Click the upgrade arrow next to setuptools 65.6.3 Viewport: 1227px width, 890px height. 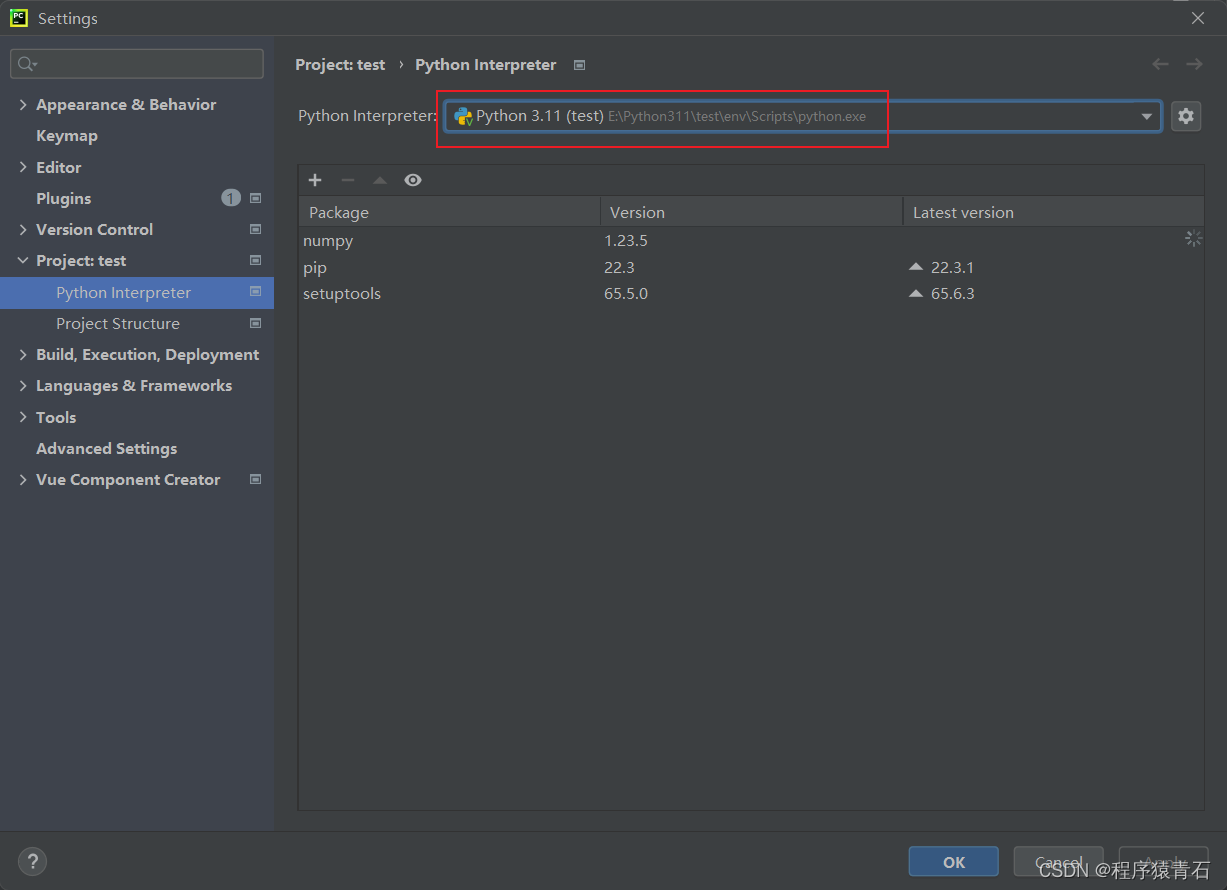(916, 294)
